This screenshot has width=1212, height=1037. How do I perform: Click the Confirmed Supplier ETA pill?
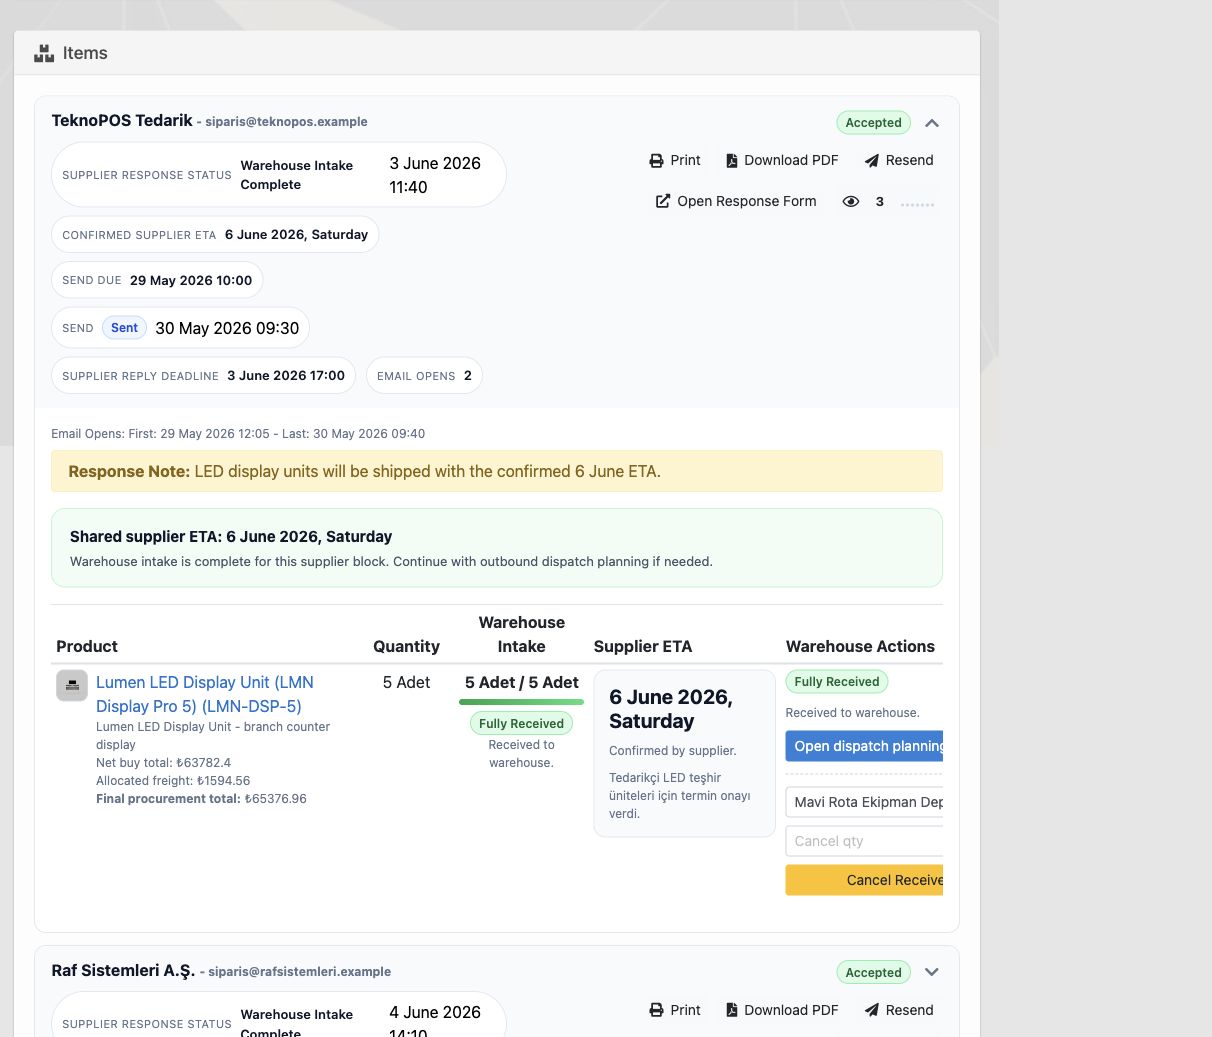click(215, 235)
